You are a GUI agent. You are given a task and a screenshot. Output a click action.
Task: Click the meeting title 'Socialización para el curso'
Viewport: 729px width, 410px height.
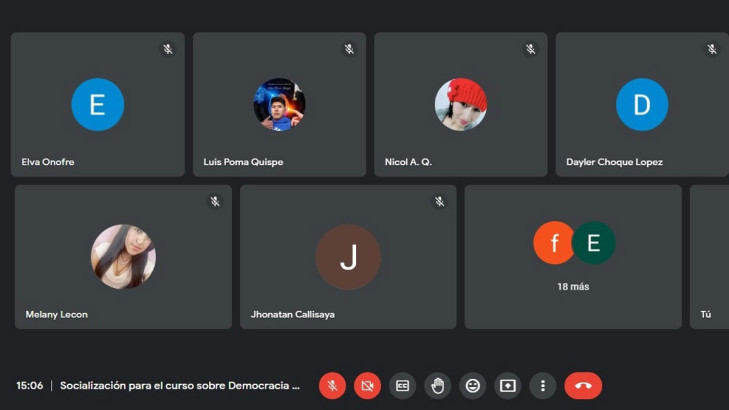click(180, 385)
